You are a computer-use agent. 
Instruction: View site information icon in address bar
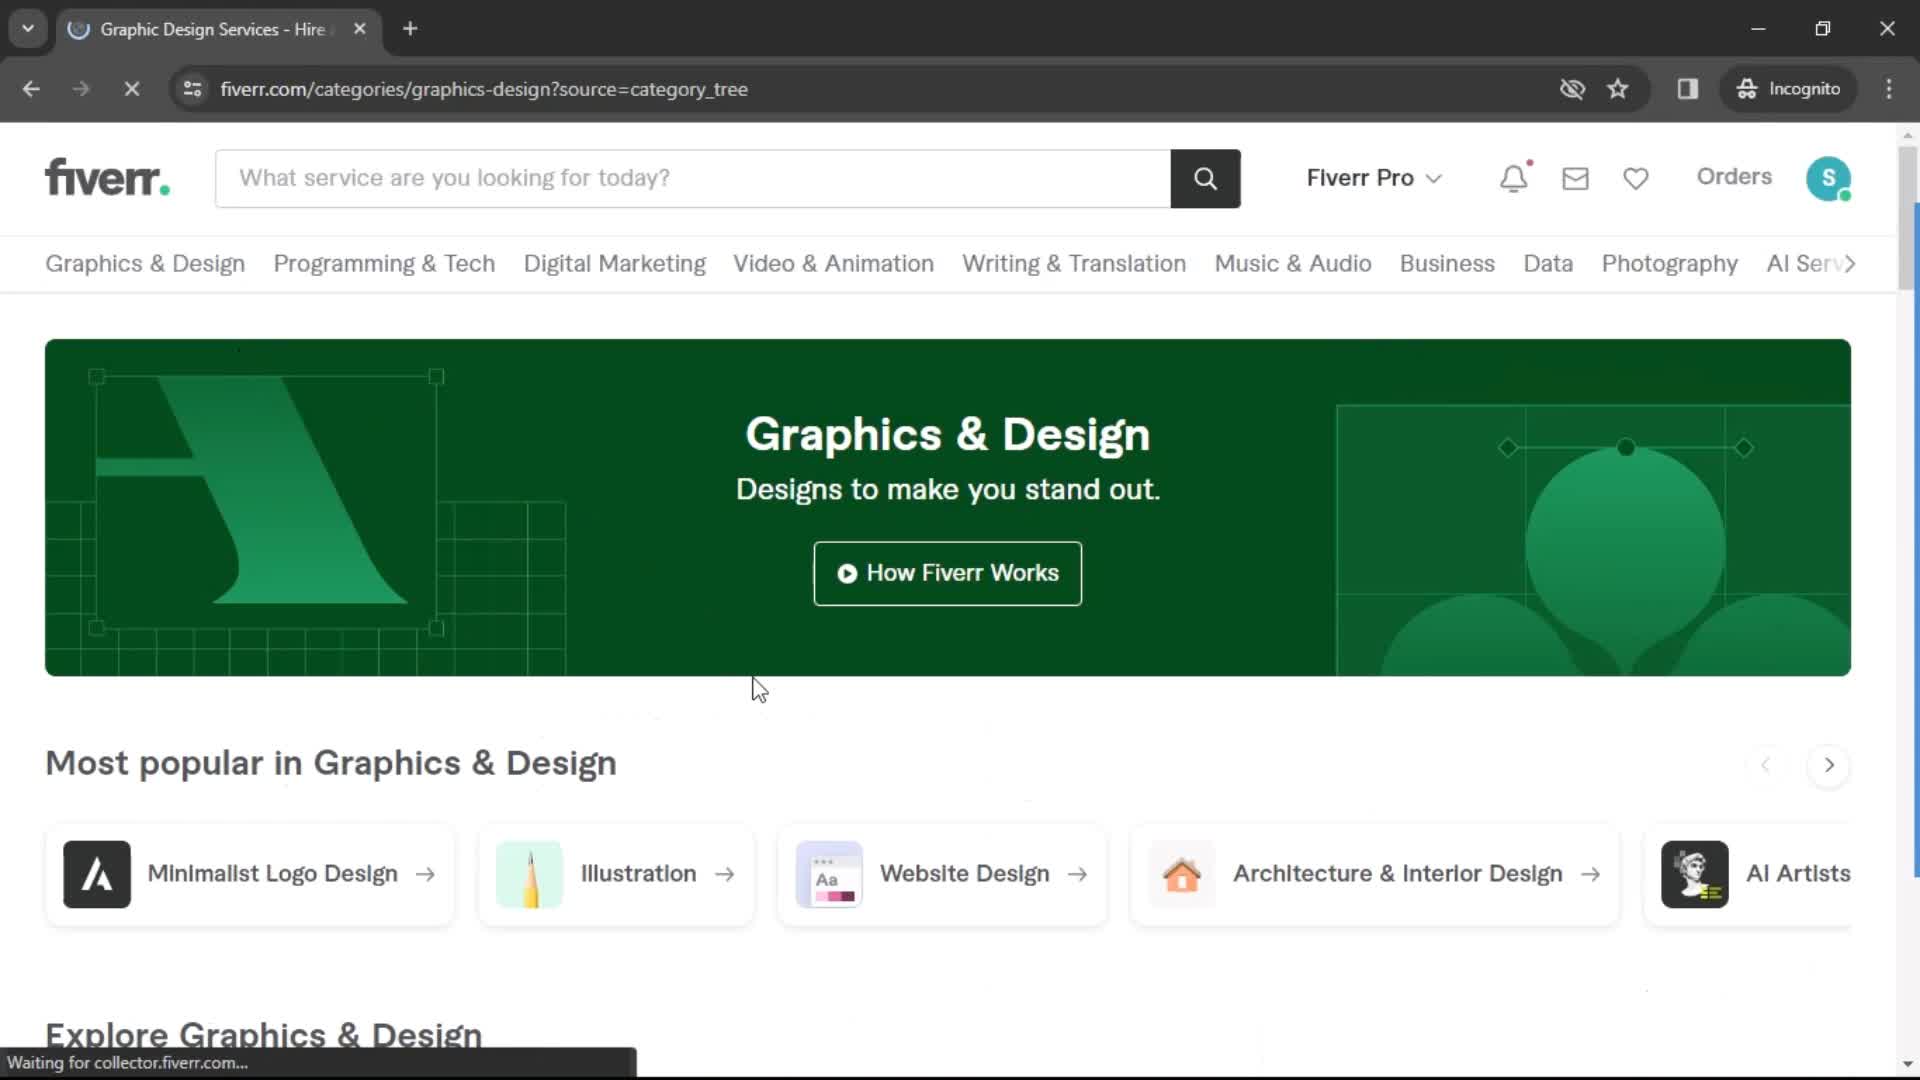point(193,89)
